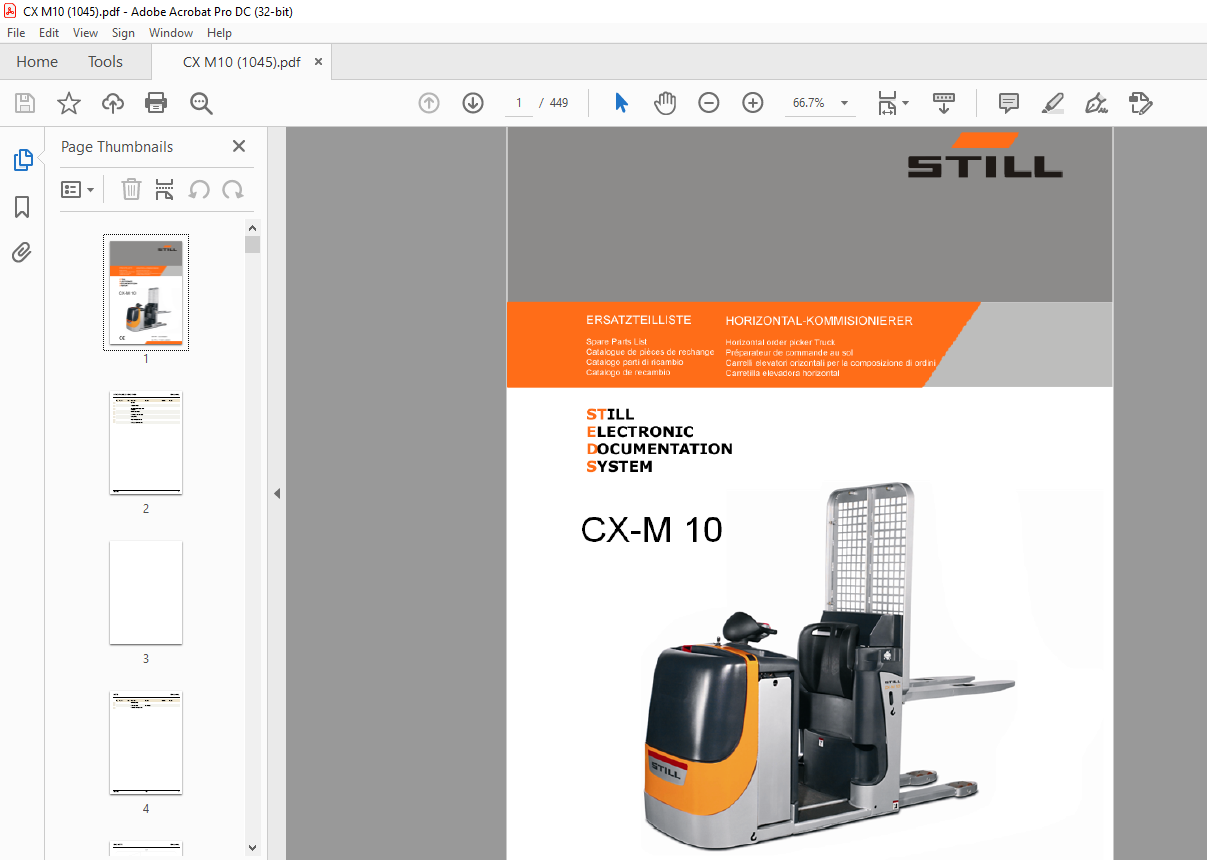Click the HORIZONTAL-KOMMISIONIERER heading text
The height and width of the screenshot is (860, 1207).
click(x=819, y=321)
